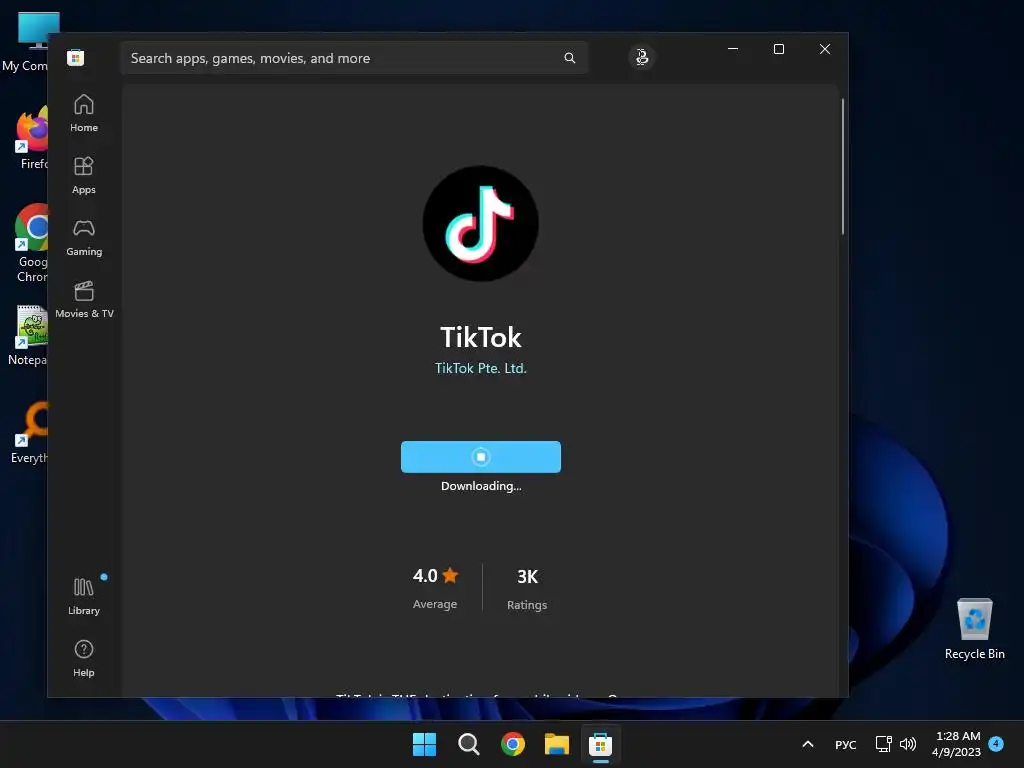Open TikTok Pte. Ltd. publisher link

tap(481, 368)
